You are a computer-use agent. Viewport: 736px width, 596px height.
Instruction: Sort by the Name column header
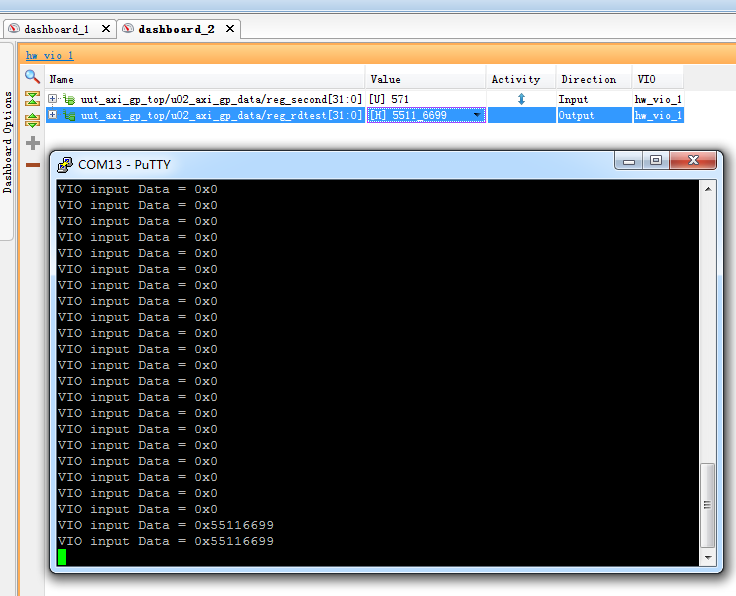point(205,79)
